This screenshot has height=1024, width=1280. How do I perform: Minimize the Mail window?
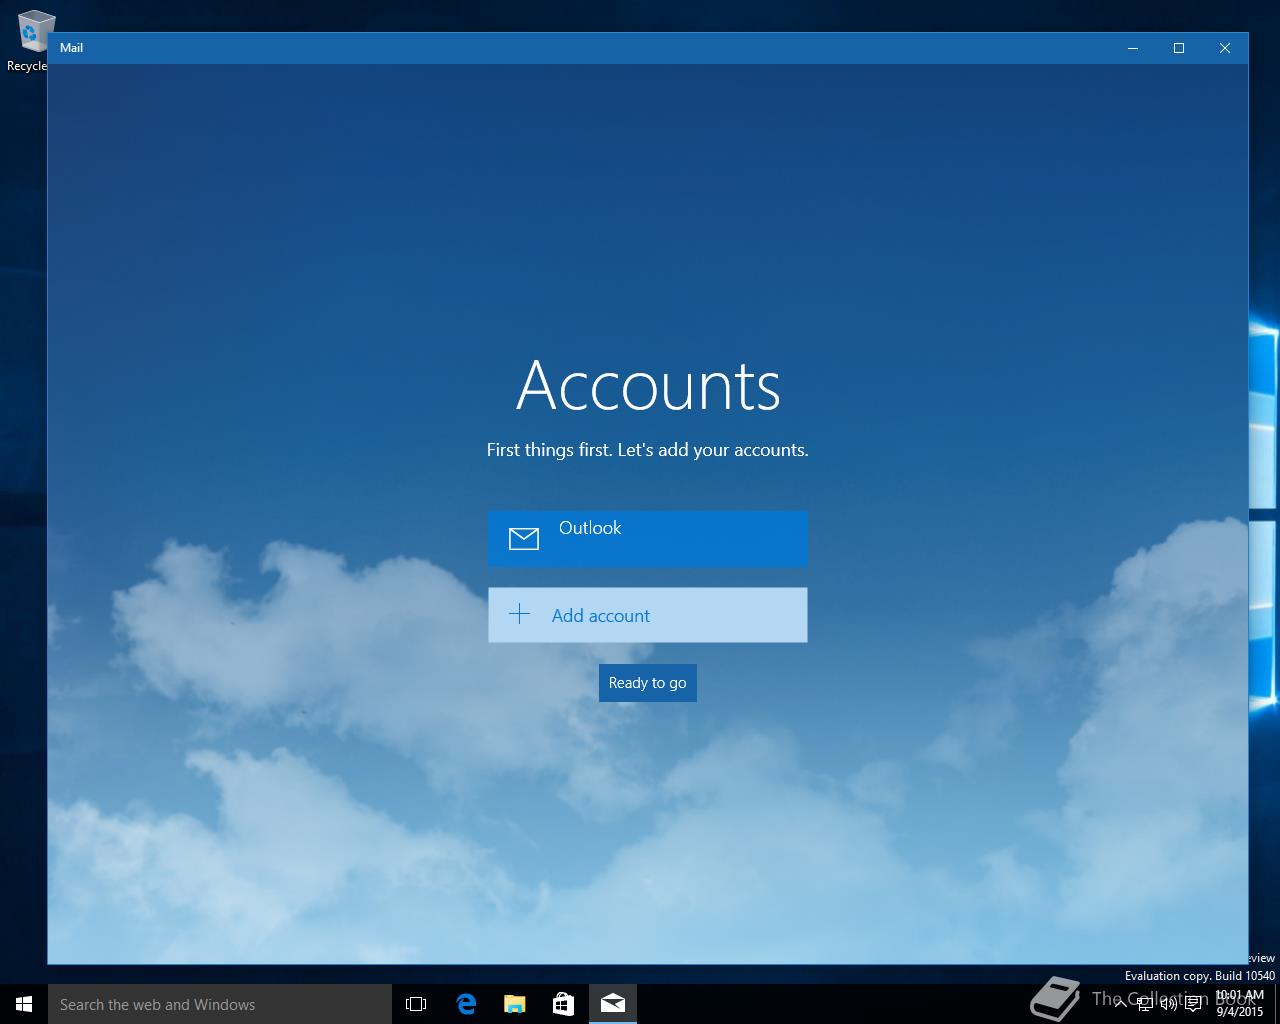[1133, 48]
